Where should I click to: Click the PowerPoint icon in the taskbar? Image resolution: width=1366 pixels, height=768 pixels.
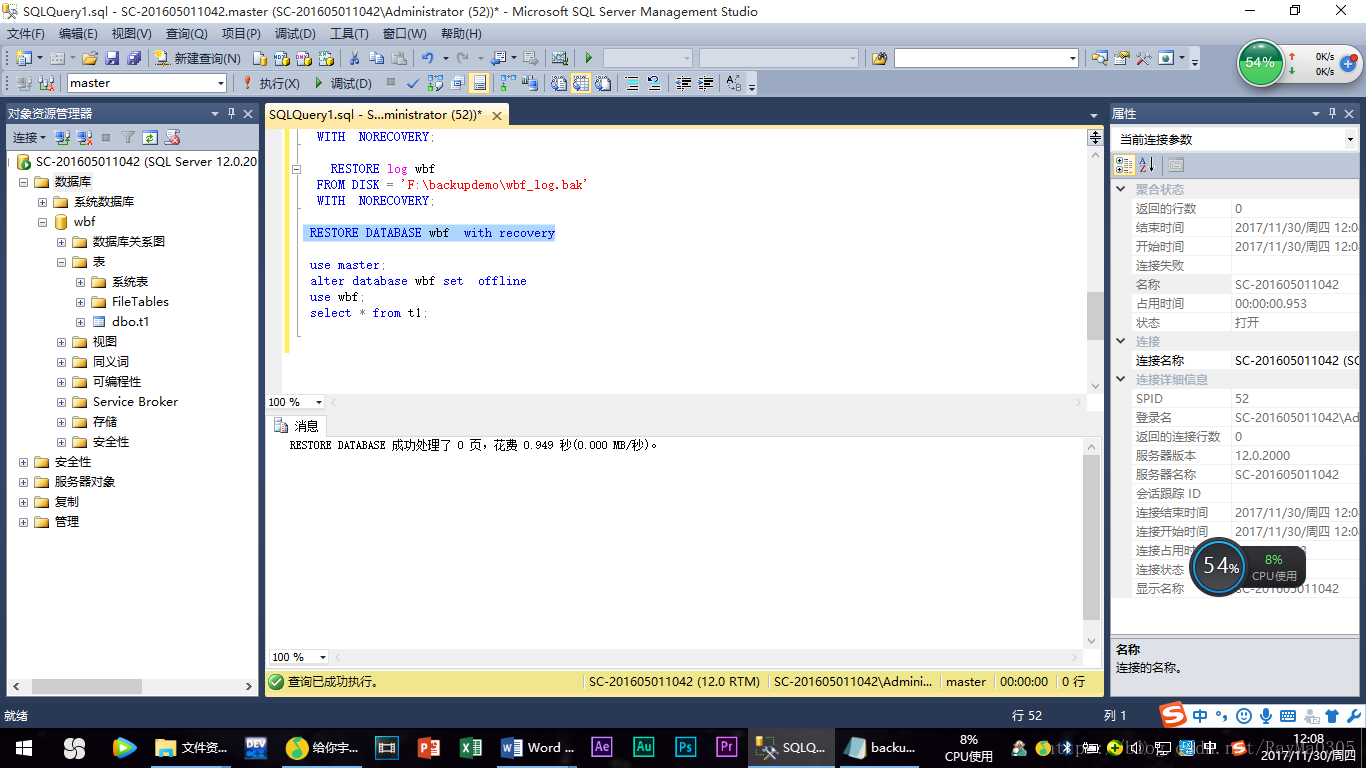pos(428,747)
